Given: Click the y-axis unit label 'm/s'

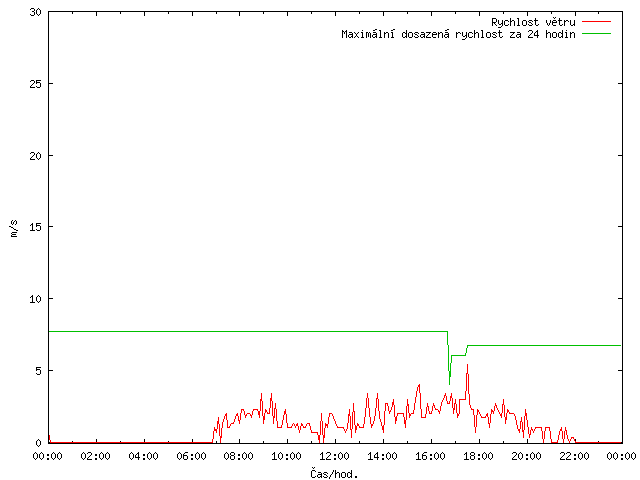Looking at the screenshot, I should click(x=14, y=229).
